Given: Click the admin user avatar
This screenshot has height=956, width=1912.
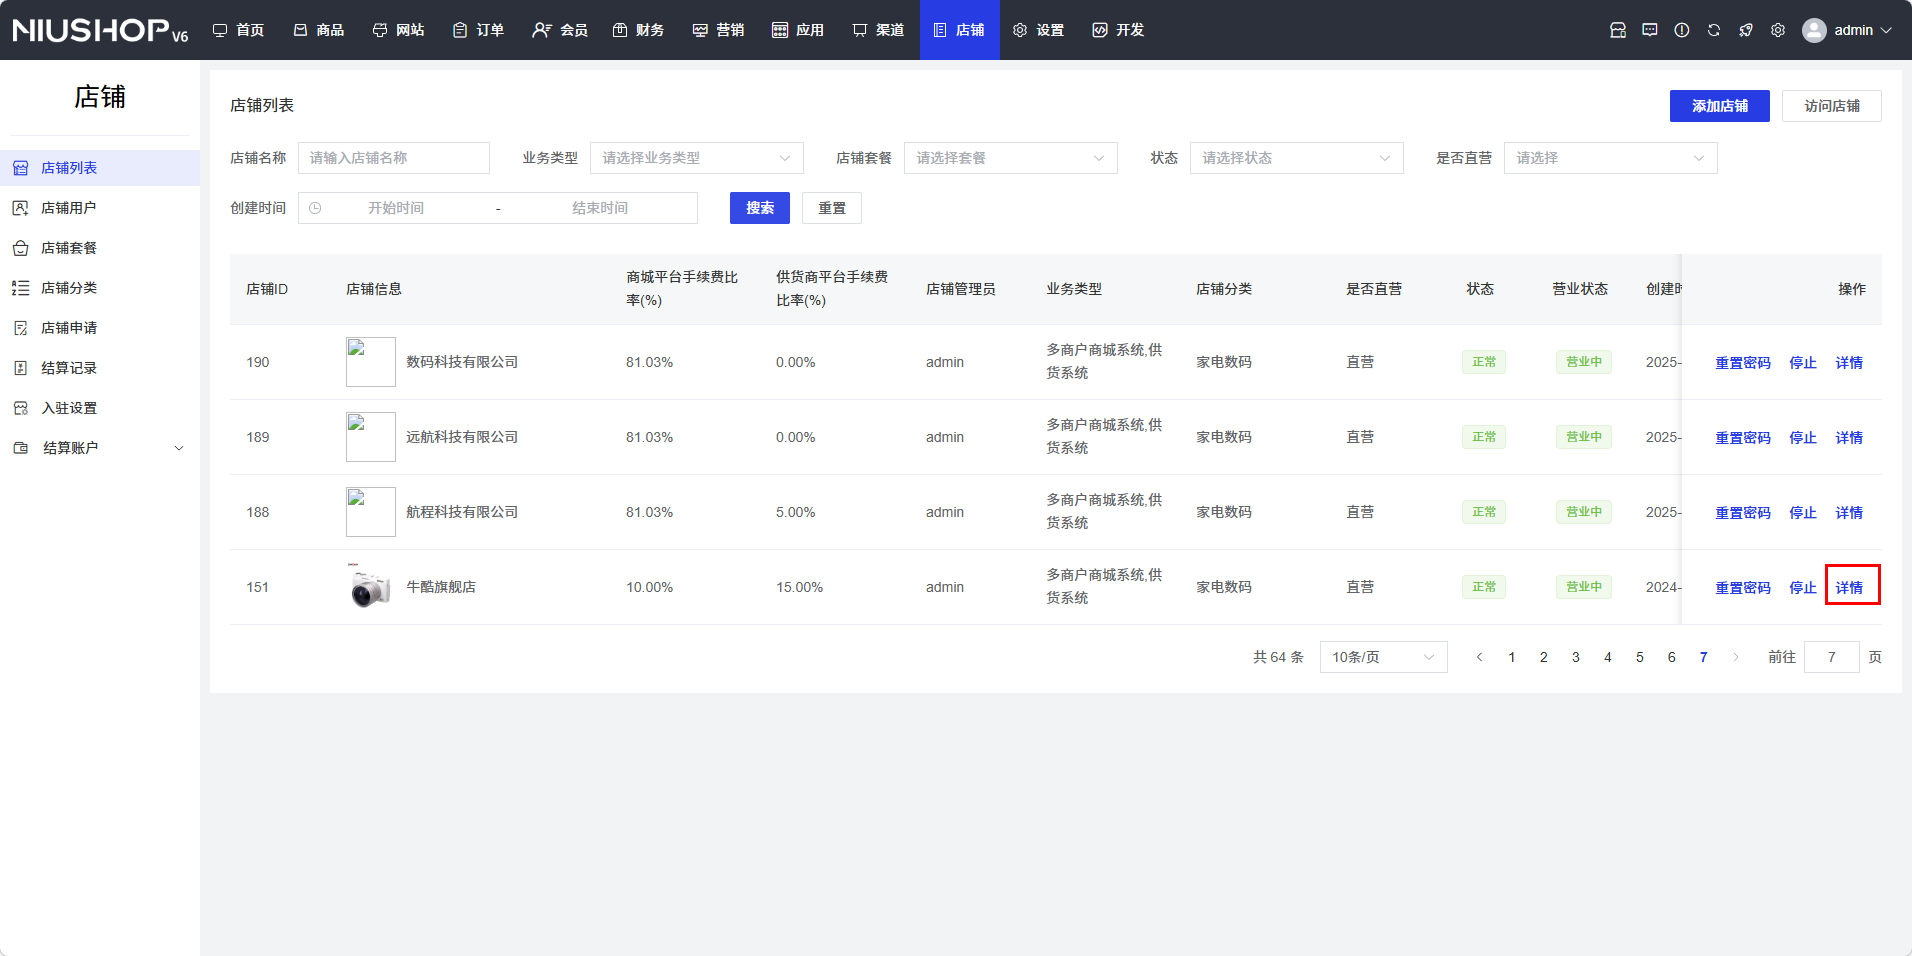Looking at the screenshot, I should pyautogui.click(x=1814, y=30).
